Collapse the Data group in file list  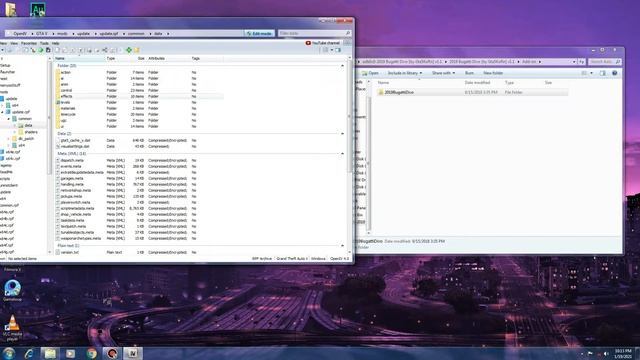coord(342,133)
